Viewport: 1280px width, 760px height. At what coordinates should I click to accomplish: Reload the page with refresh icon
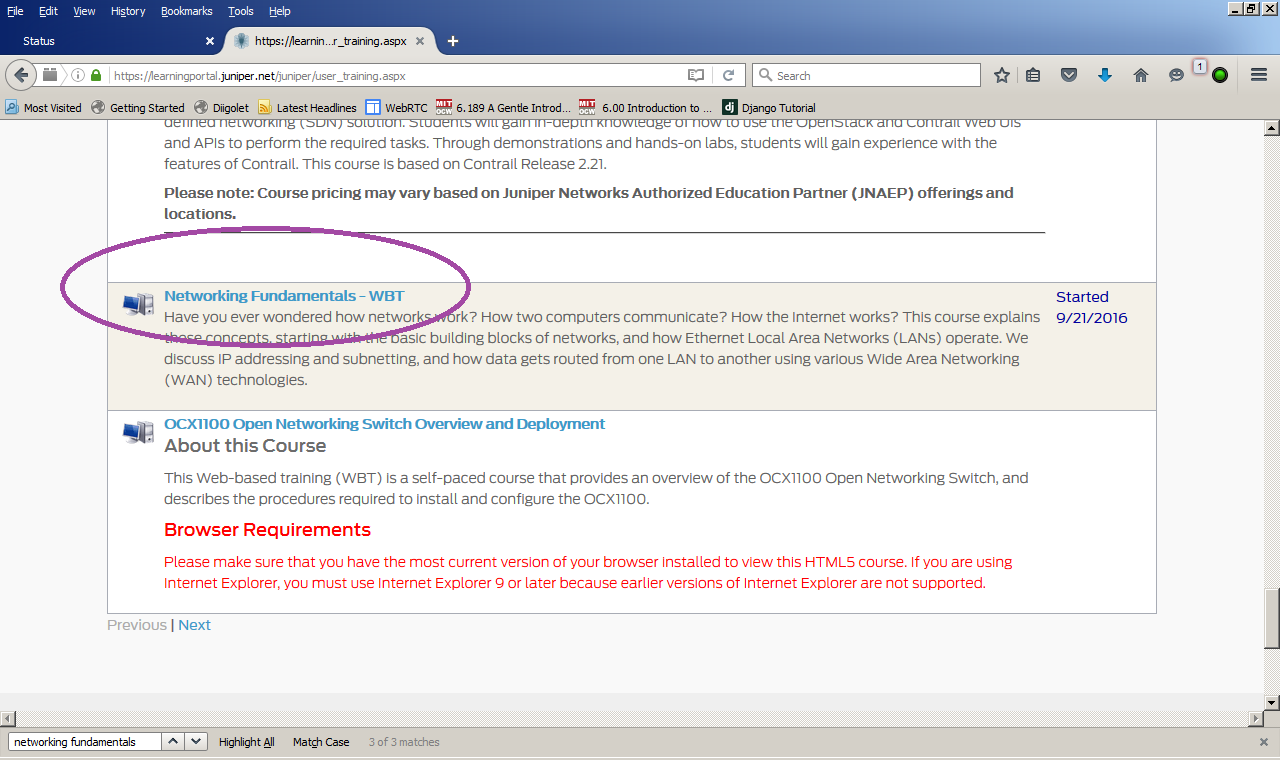click(x=729, y=75)
